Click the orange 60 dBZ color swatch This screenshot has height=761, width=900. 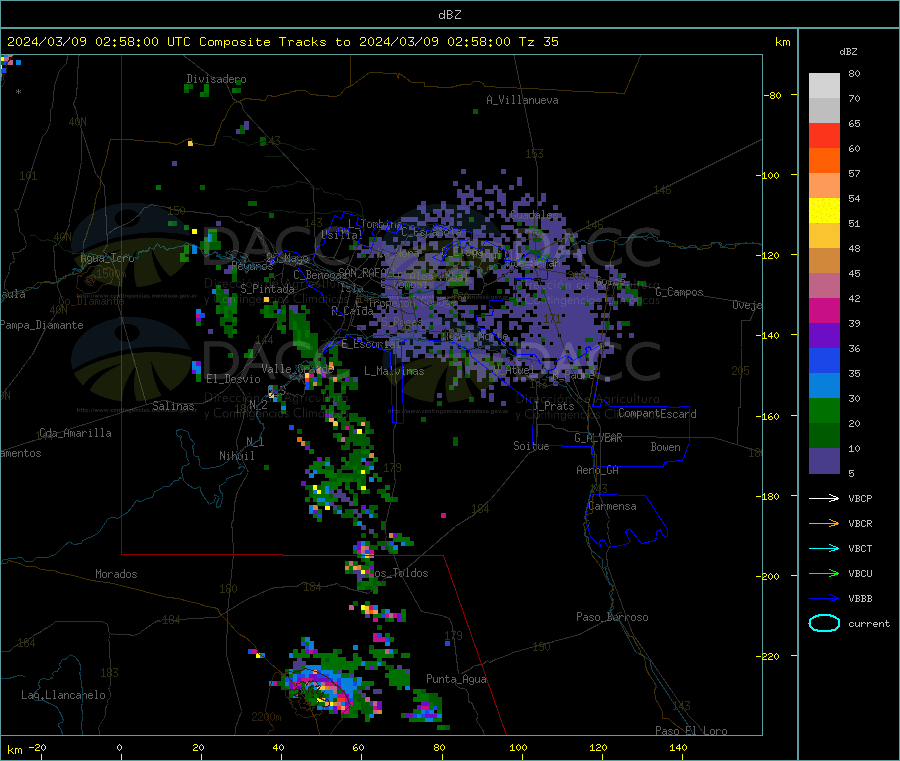(x=824, y=161)
